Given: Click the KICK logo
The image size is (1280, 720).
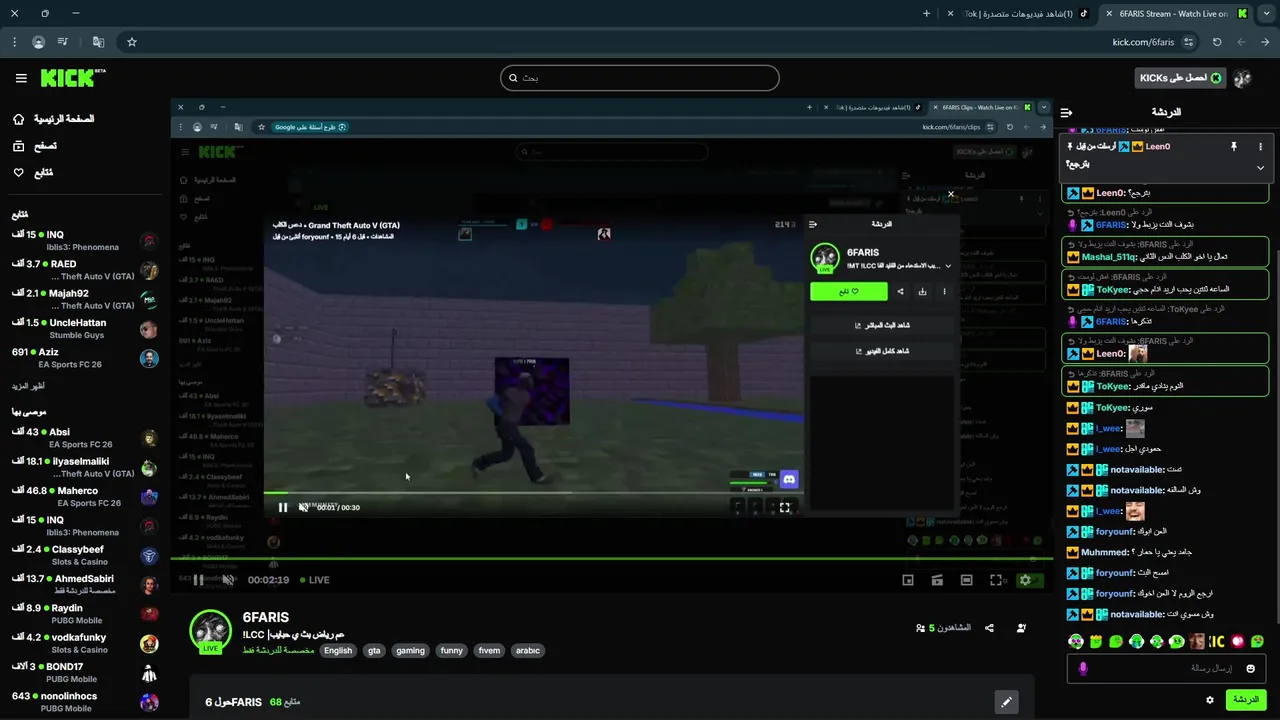Looking at the screenshot, I should click(72, 78).
